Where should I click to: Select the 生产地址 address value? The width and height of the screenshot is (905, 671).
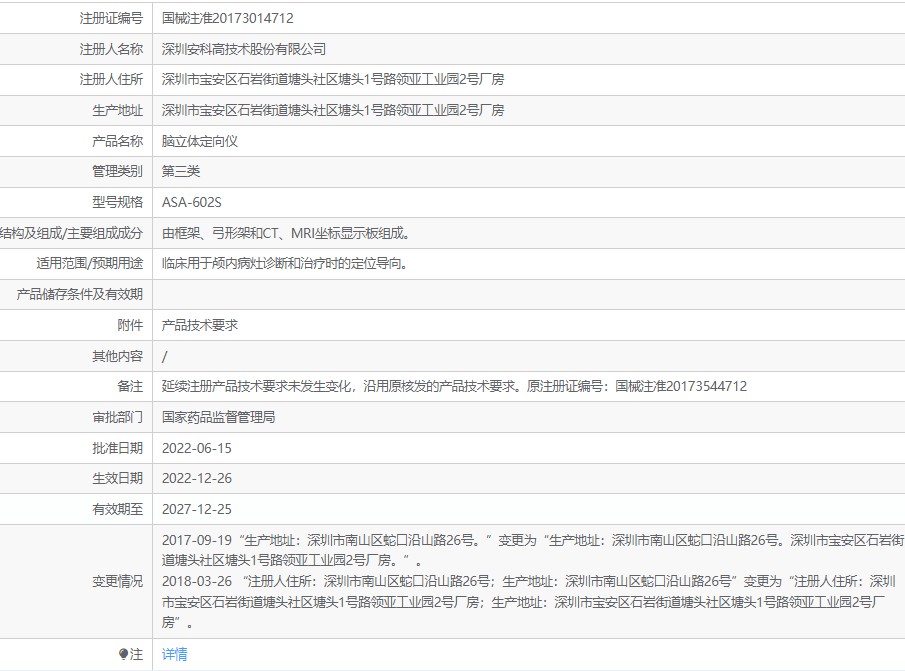[333, 110]
